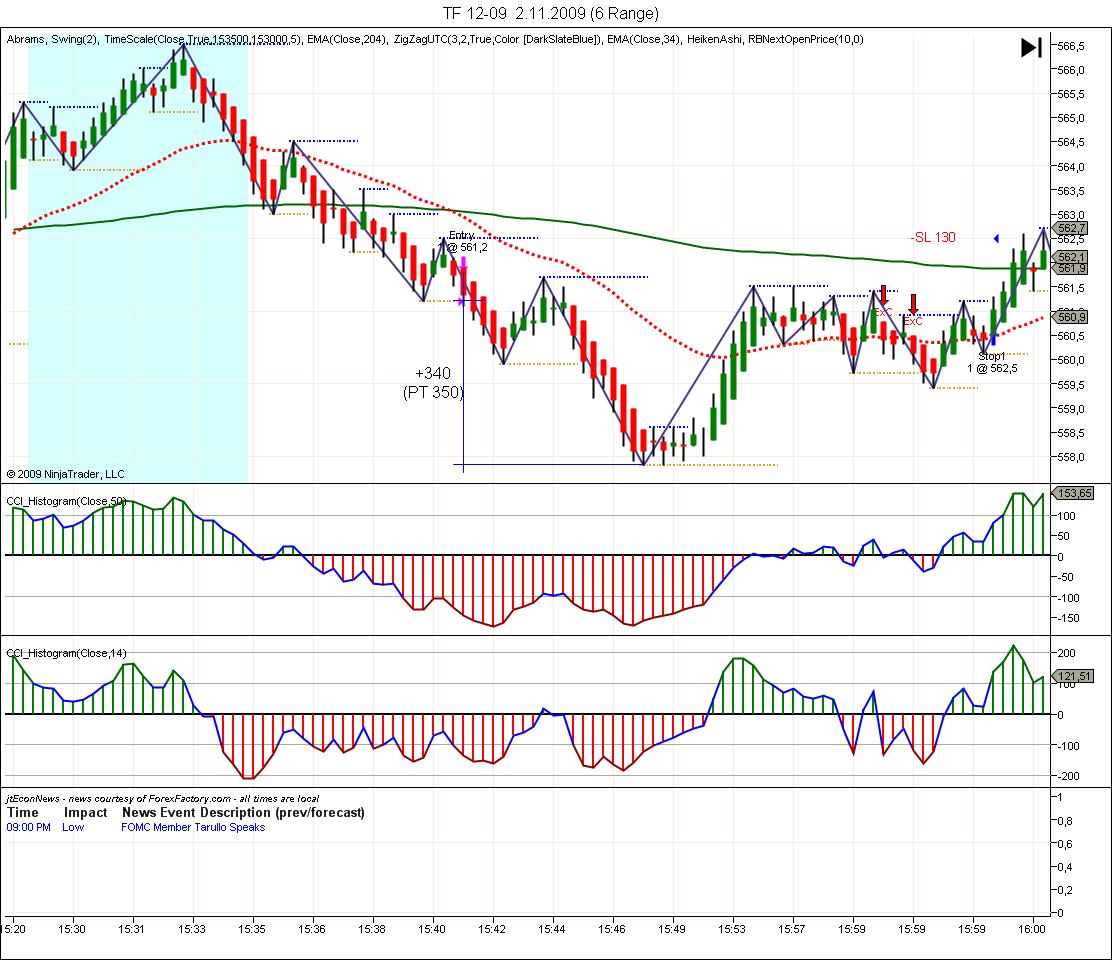Click the magenta entry arrow marker

tap(463, 264)
